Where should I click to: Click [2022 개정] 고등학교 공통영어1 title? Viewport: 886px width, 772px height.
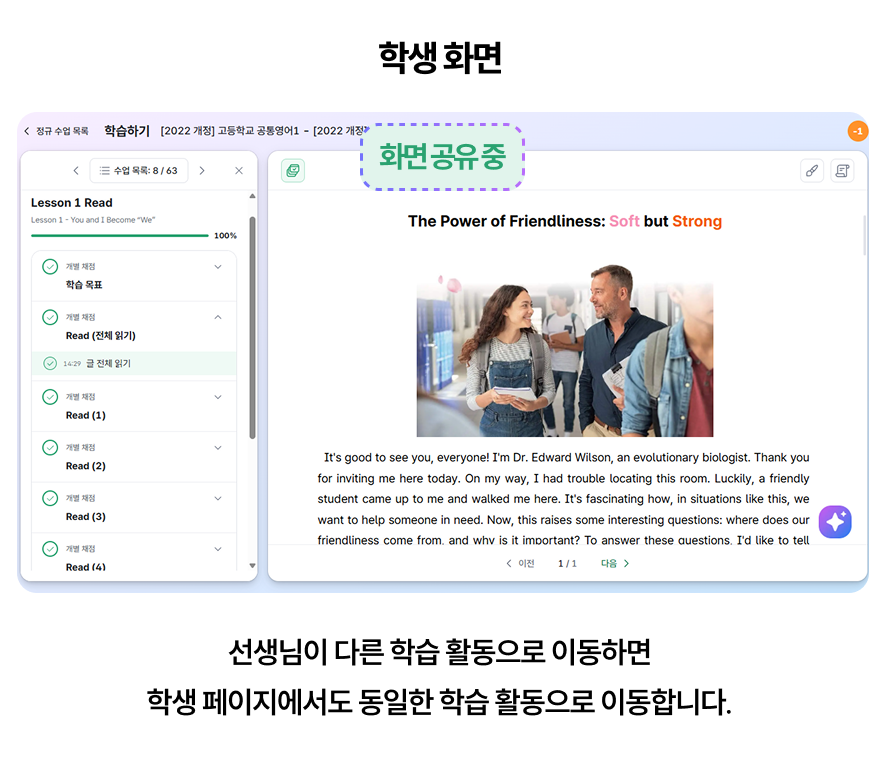coord(230,131)
